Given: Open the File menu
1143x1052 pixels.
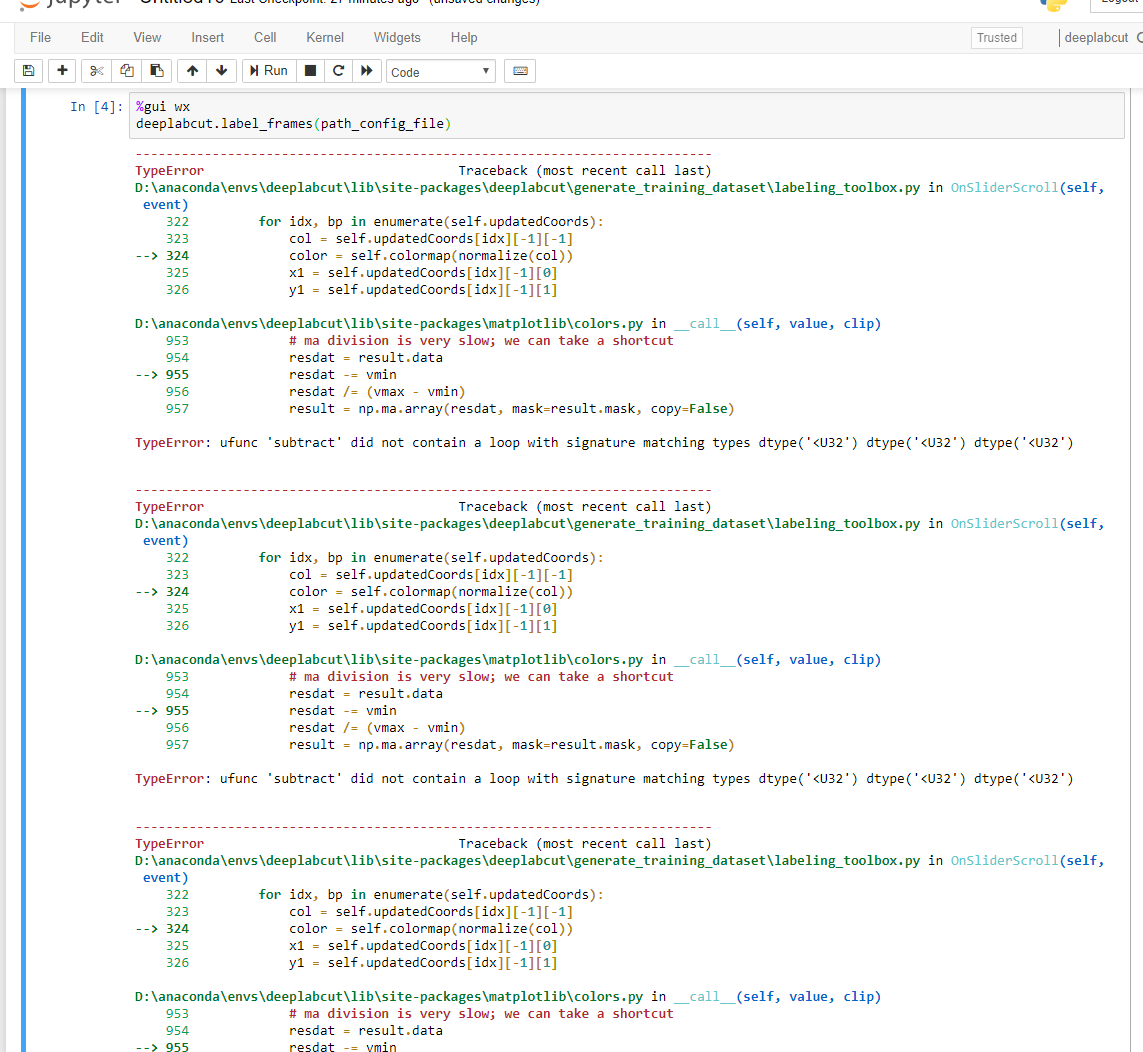Looking at the screenshot, I should [40, 37].
